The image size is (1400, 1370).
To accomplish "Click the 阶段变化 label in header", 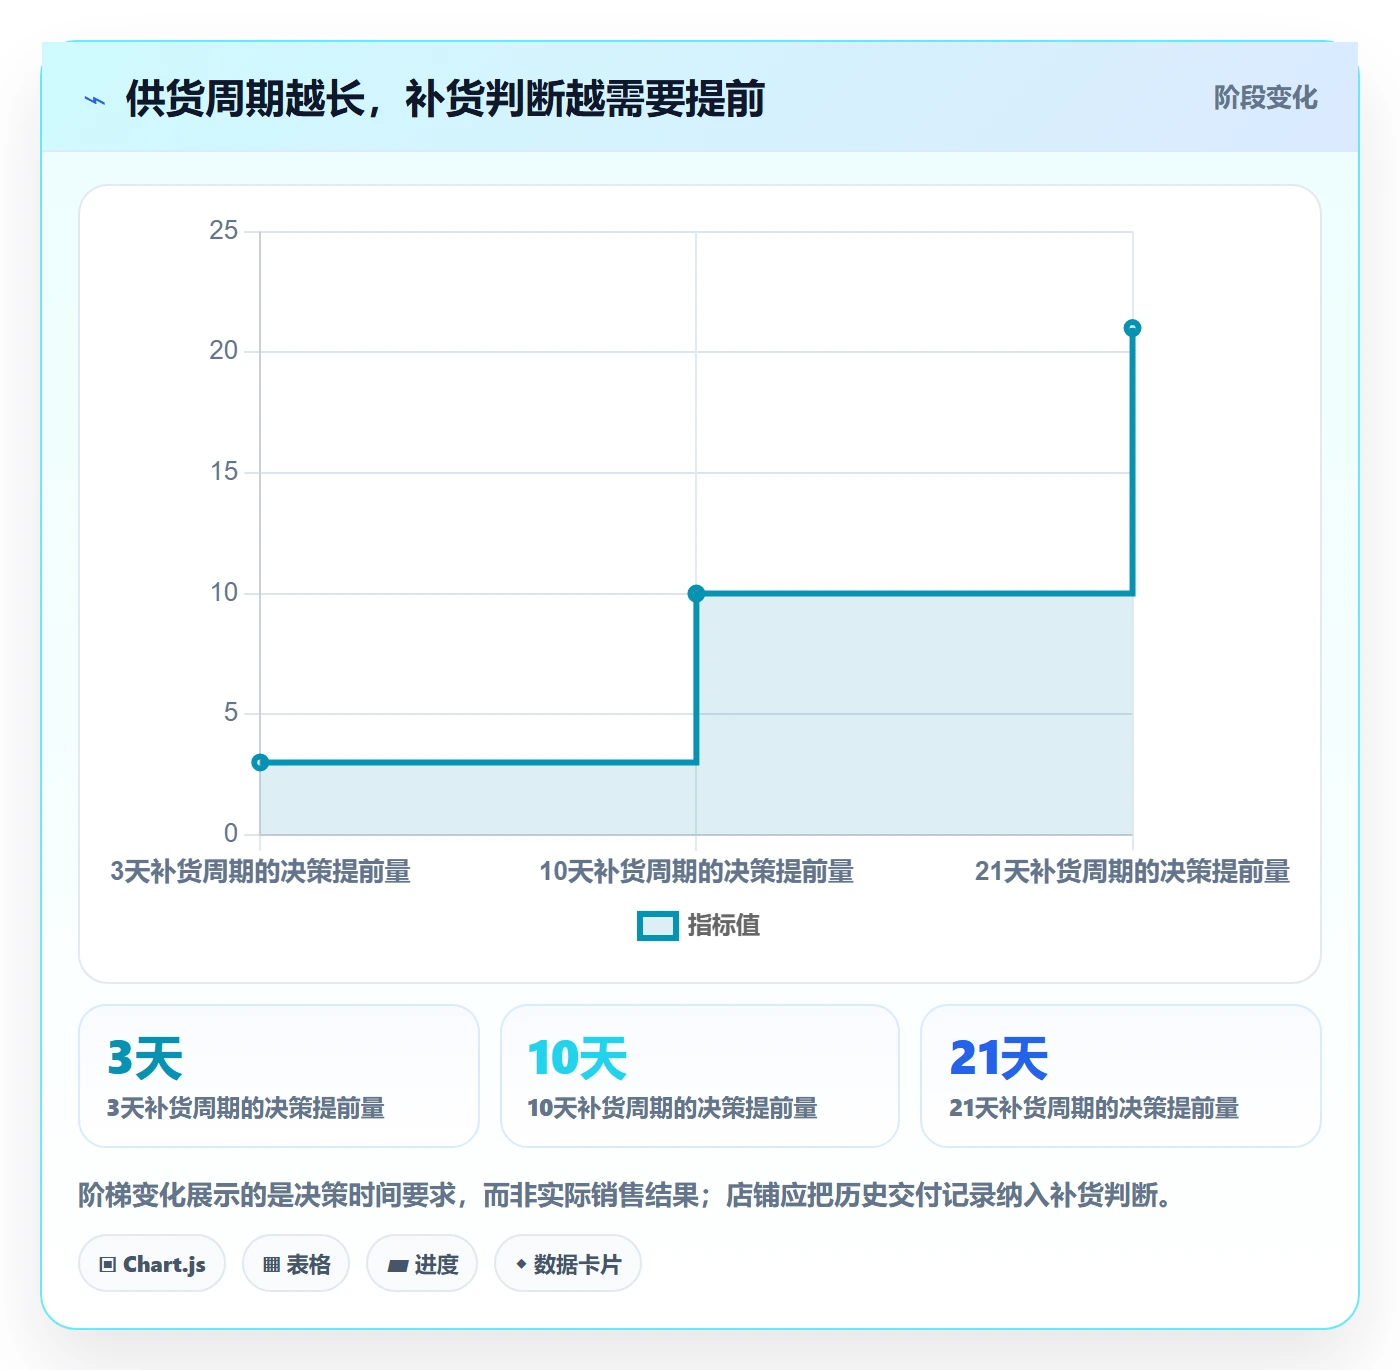I will pyautogui.click(x=1265, y=98).
